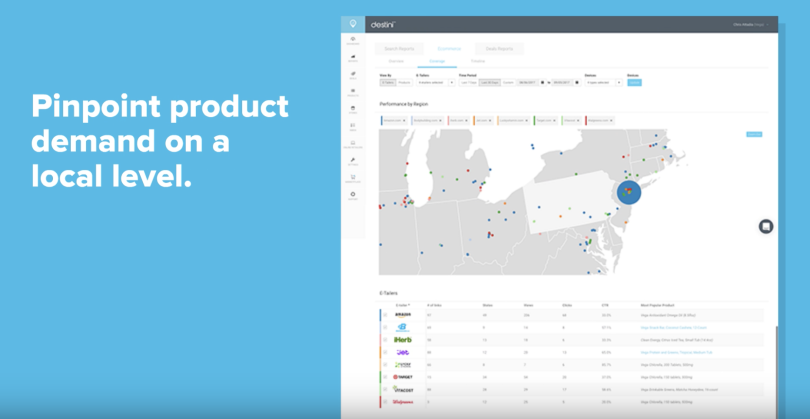Image resolution: width=810 pixels, height=419 pixels.
Task: Open the Deals sidebar icon
Action: point(353,75)
